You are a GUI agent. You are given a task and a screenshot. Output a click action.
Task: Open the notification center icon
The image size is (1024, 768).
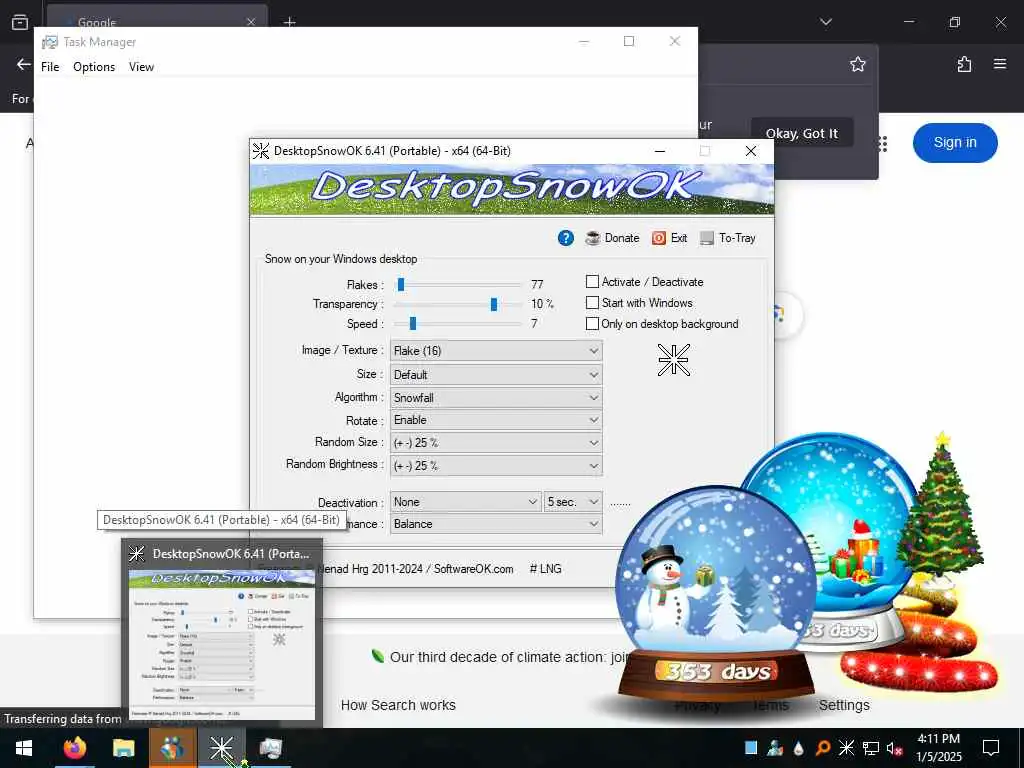click(x=991, y=748)
